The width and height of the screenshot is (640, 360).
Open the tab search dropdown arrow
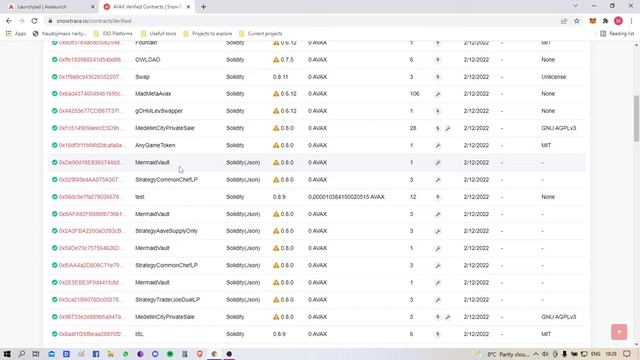575,6
